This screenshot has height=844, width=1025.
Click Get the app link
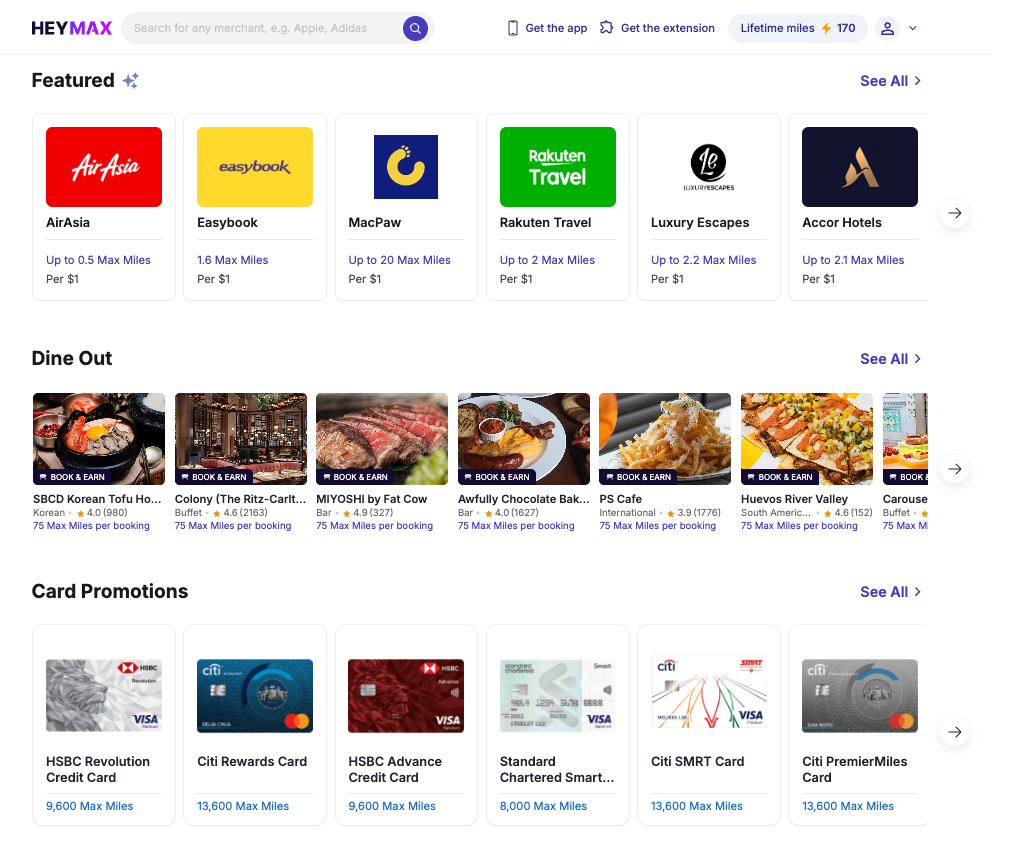click(547, 28)
